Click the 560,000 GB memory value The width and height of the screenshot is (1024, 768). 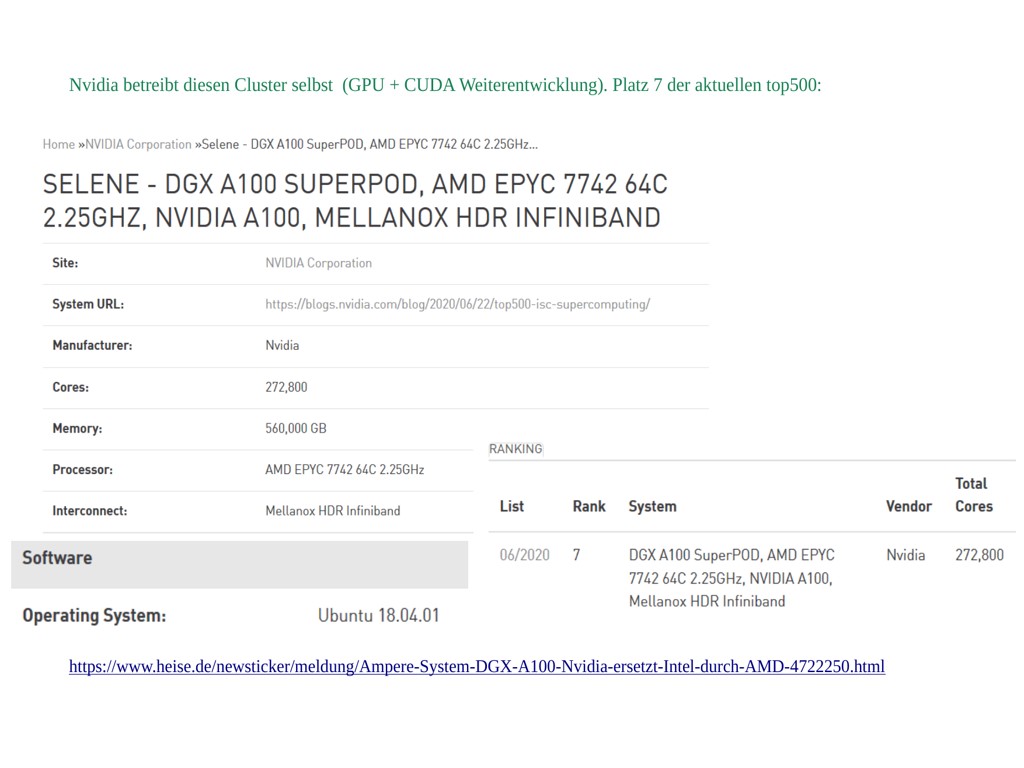295,428
